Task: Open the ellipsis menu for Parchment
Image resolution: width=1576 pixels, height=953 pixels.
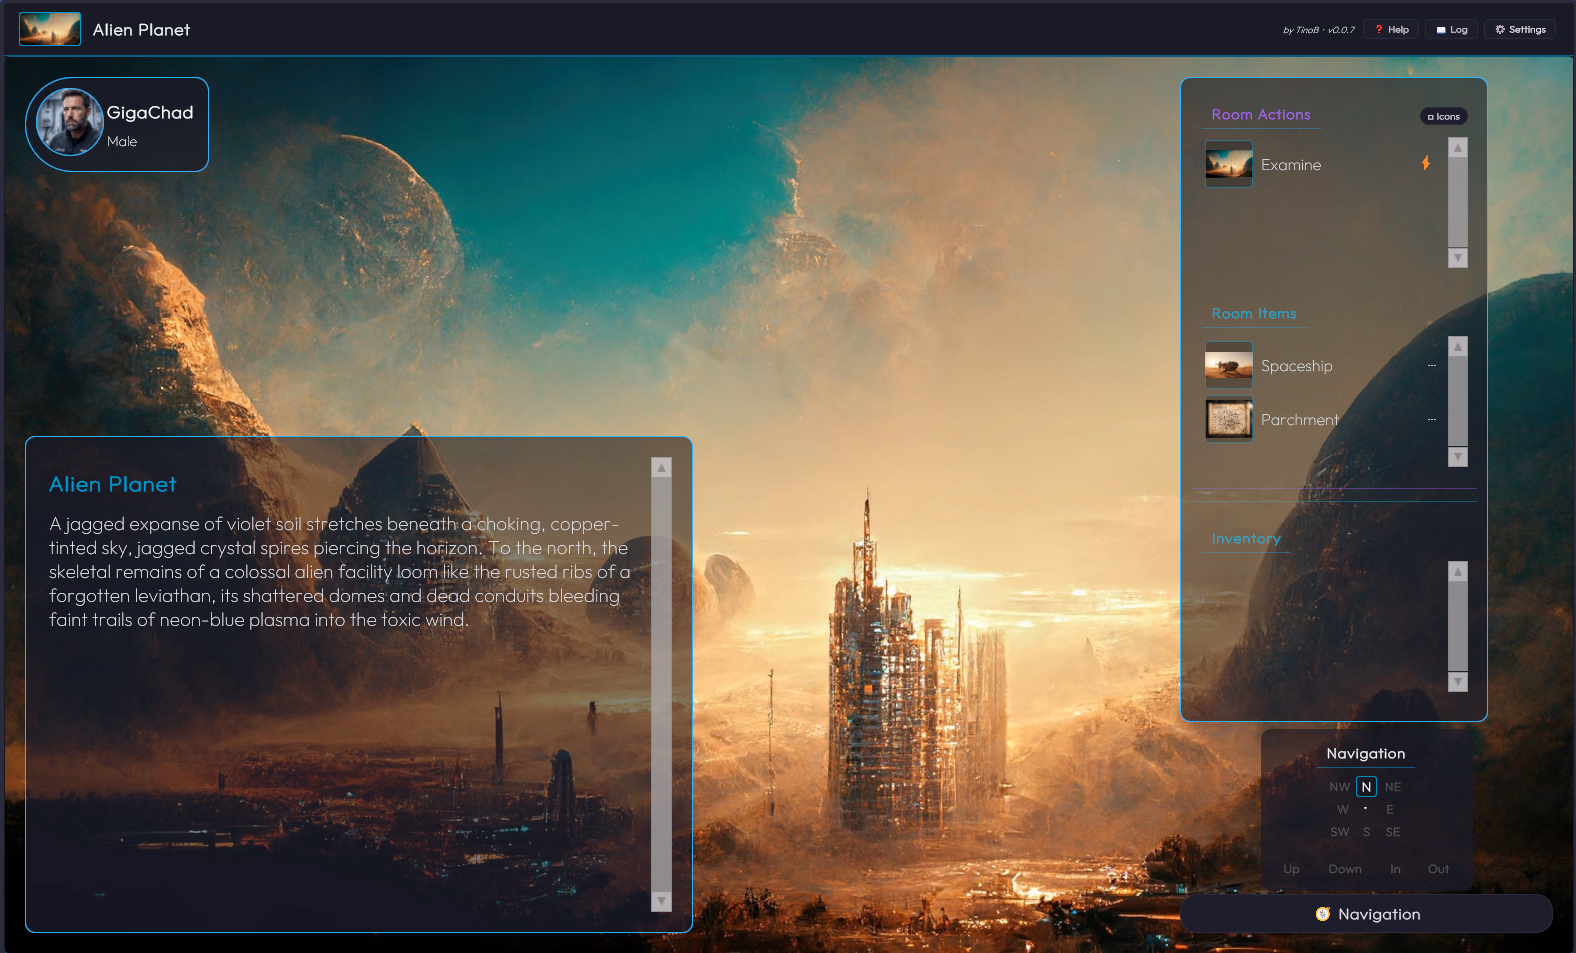Action: [x=1432, y=420]
